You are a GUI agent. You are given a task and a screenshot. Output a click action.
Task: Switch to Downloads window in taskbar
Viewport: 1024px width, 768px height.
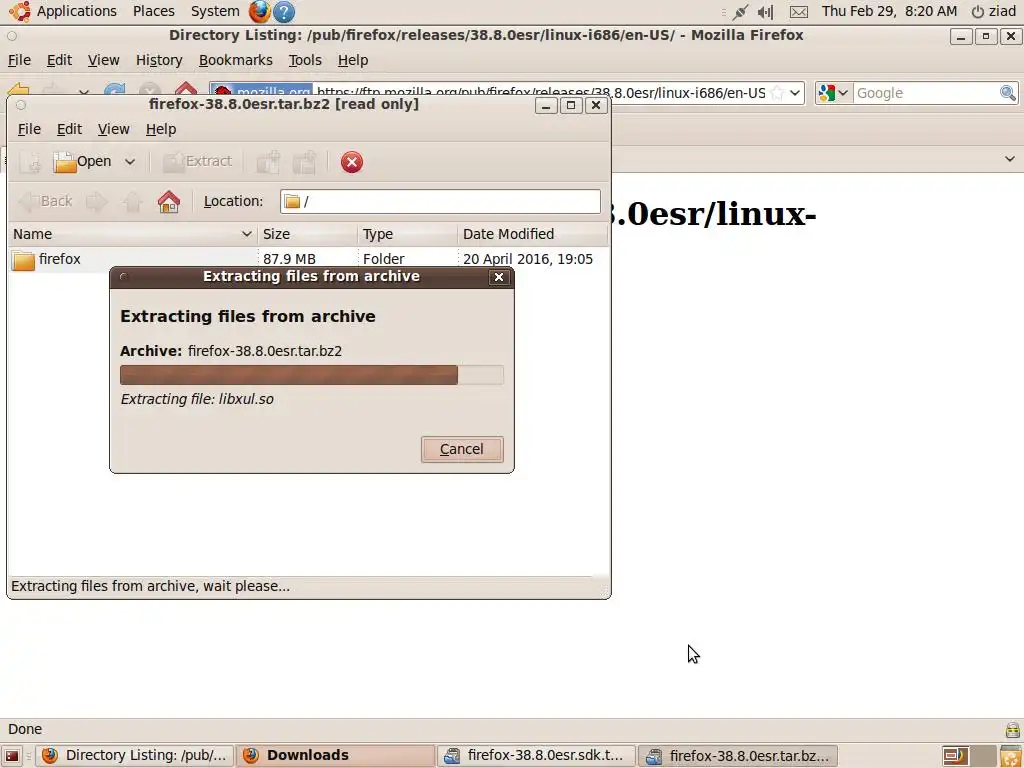click(x=336, y=756)
